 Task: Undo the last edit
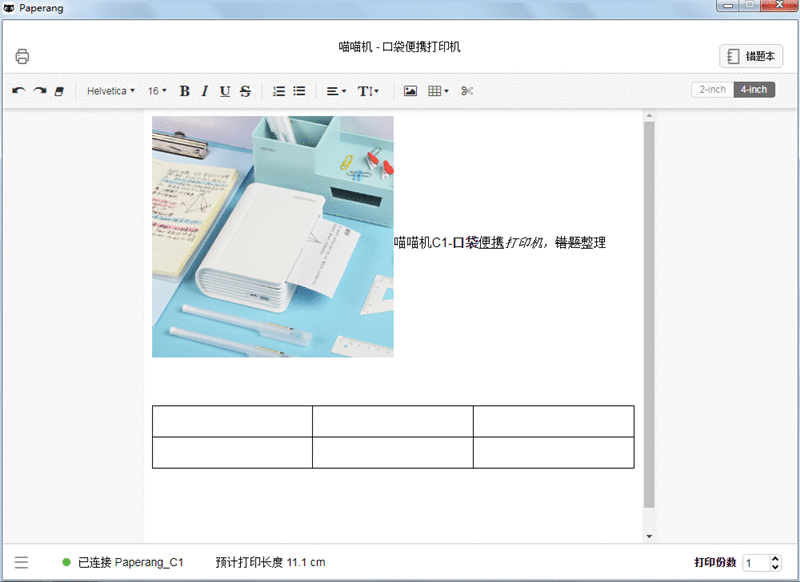tap(19, 91)
